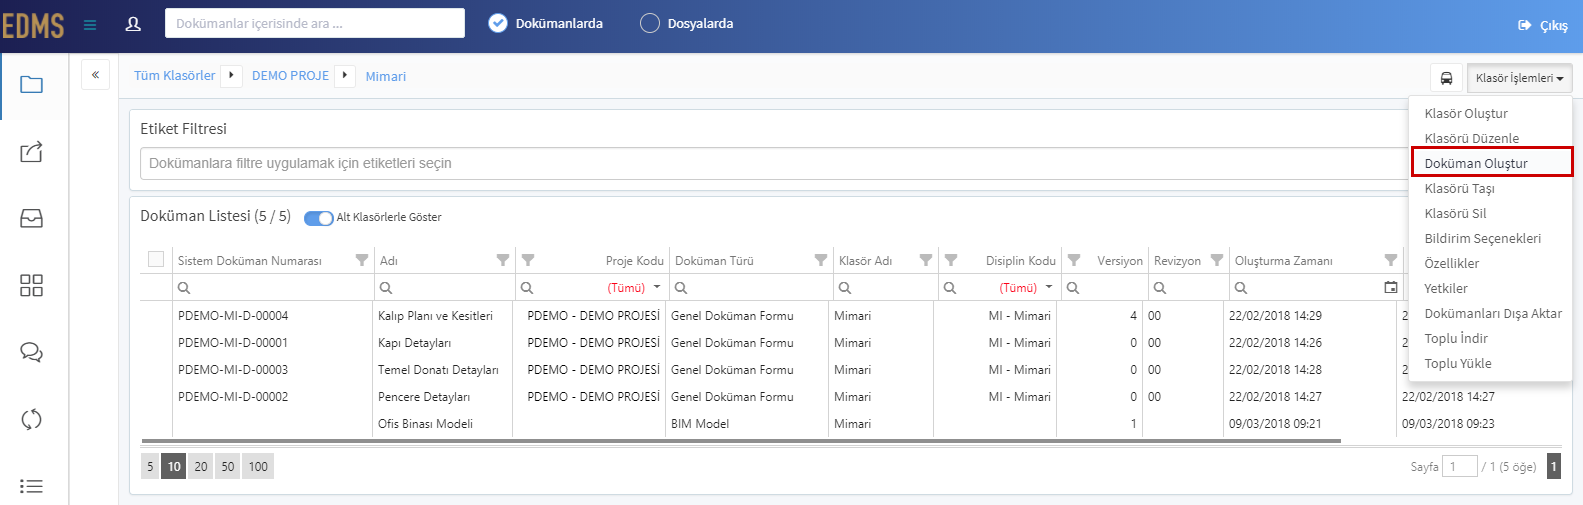
Task: Open the folders section in left sidebar
Action: click(x=32, y=85)
